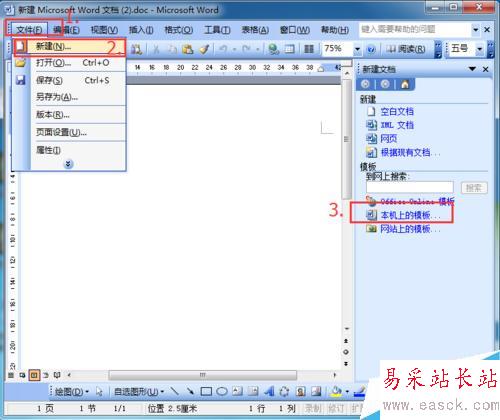Click the Insert Hyperlink globe icon
Image resolution: width=500 pixels, height=420 pixels.
pyautogui.click(x=274, y=49)
